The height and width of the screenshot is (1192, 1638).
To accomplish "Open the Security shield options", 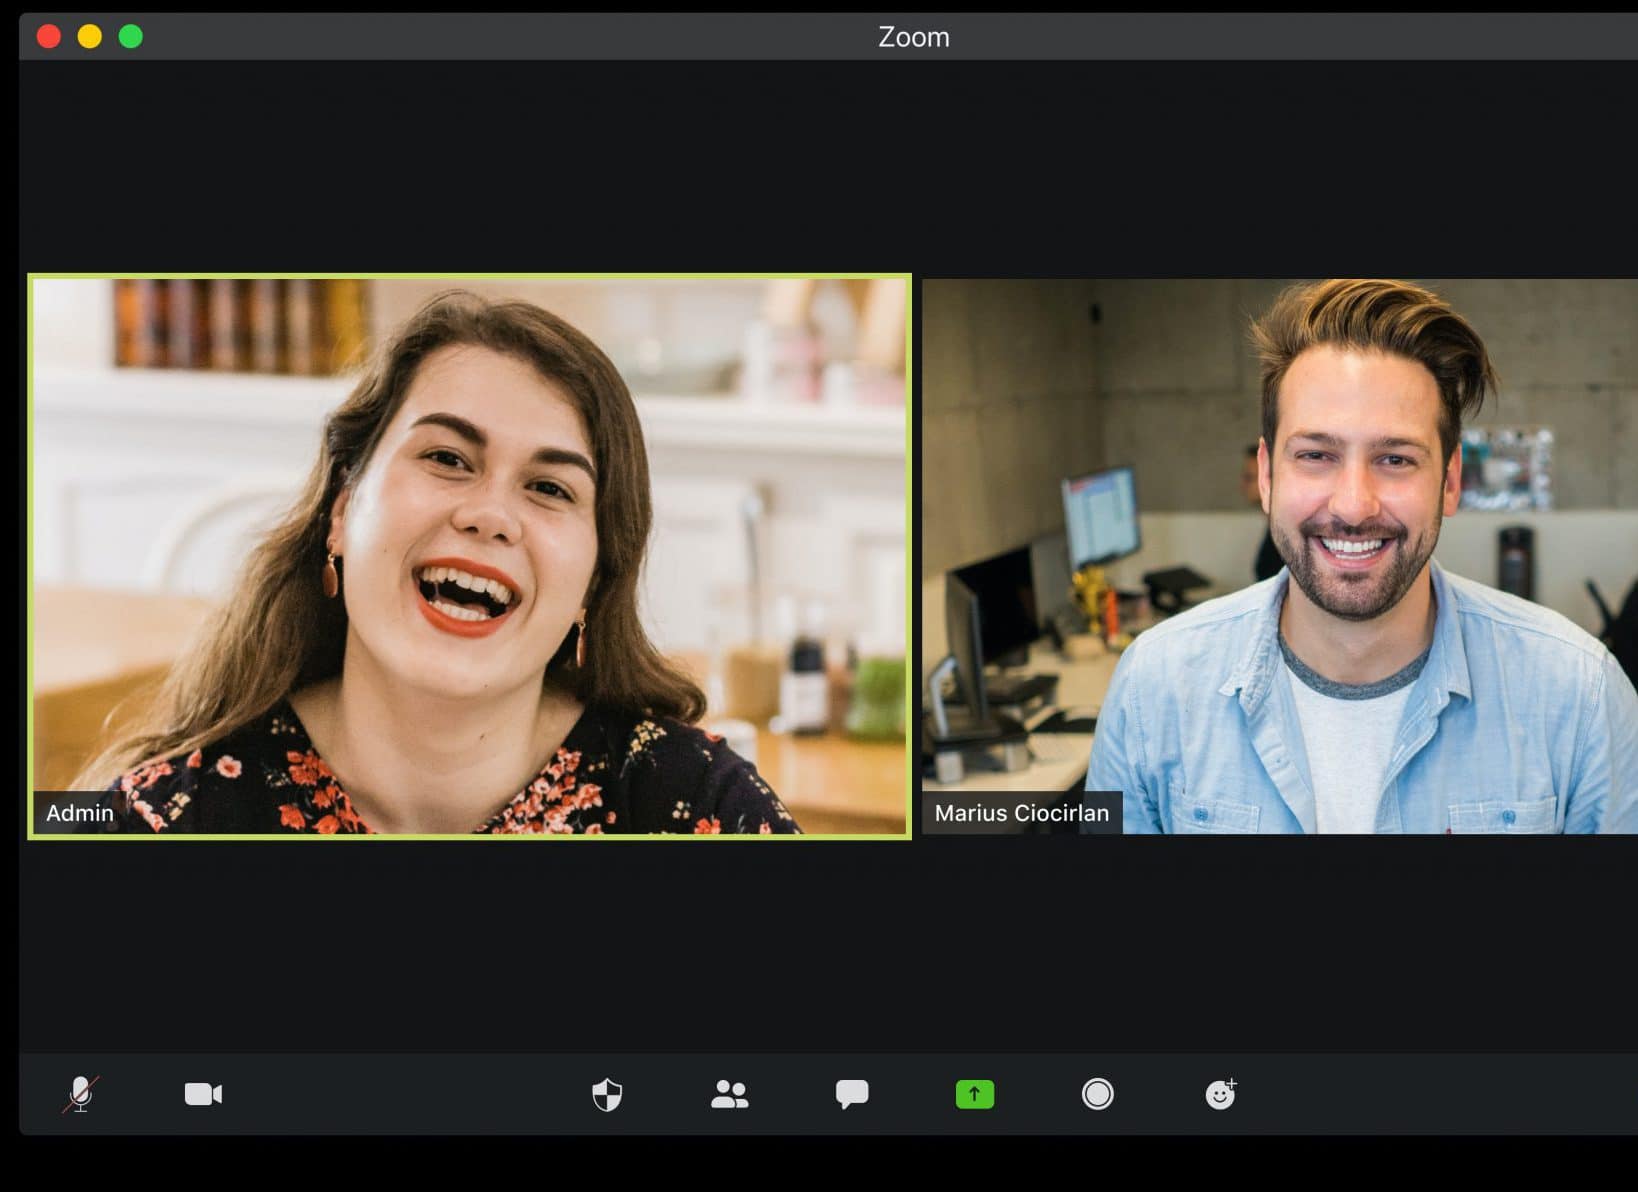I will (607, 1095).
